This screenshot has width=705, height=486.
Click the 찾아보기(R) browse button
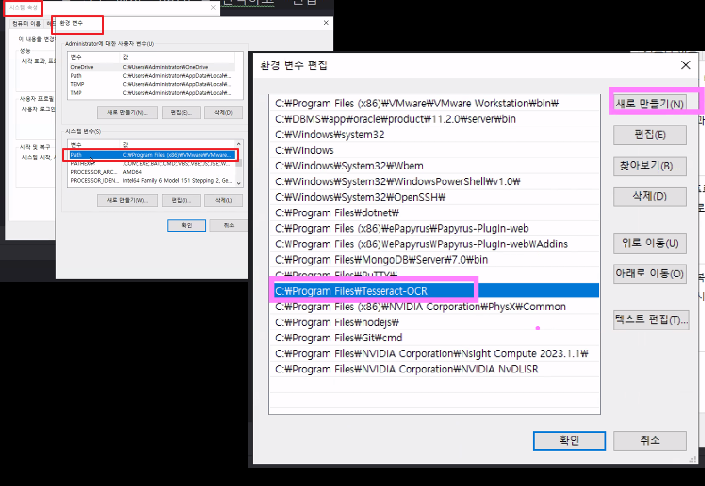pyautogui.click(x=650, y=165)
